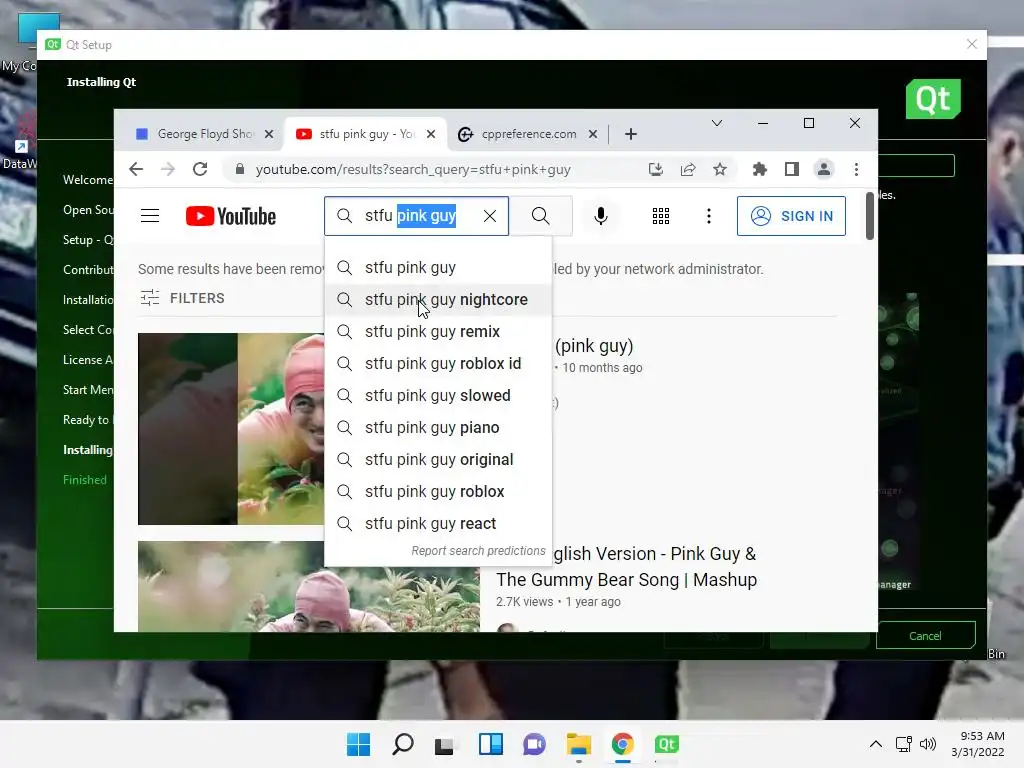The height and width of the screenshot is (768, 1024).
Task: Bookmark this page with star
Action: (720, 170)
